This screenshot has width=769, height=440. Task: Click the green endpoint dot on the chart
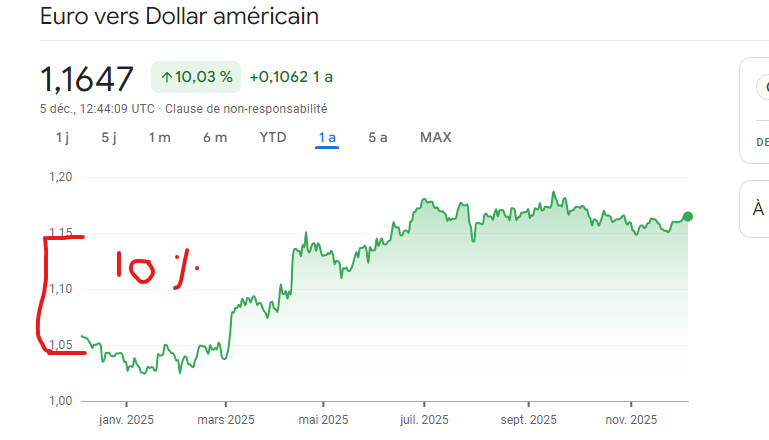(688, 216)
